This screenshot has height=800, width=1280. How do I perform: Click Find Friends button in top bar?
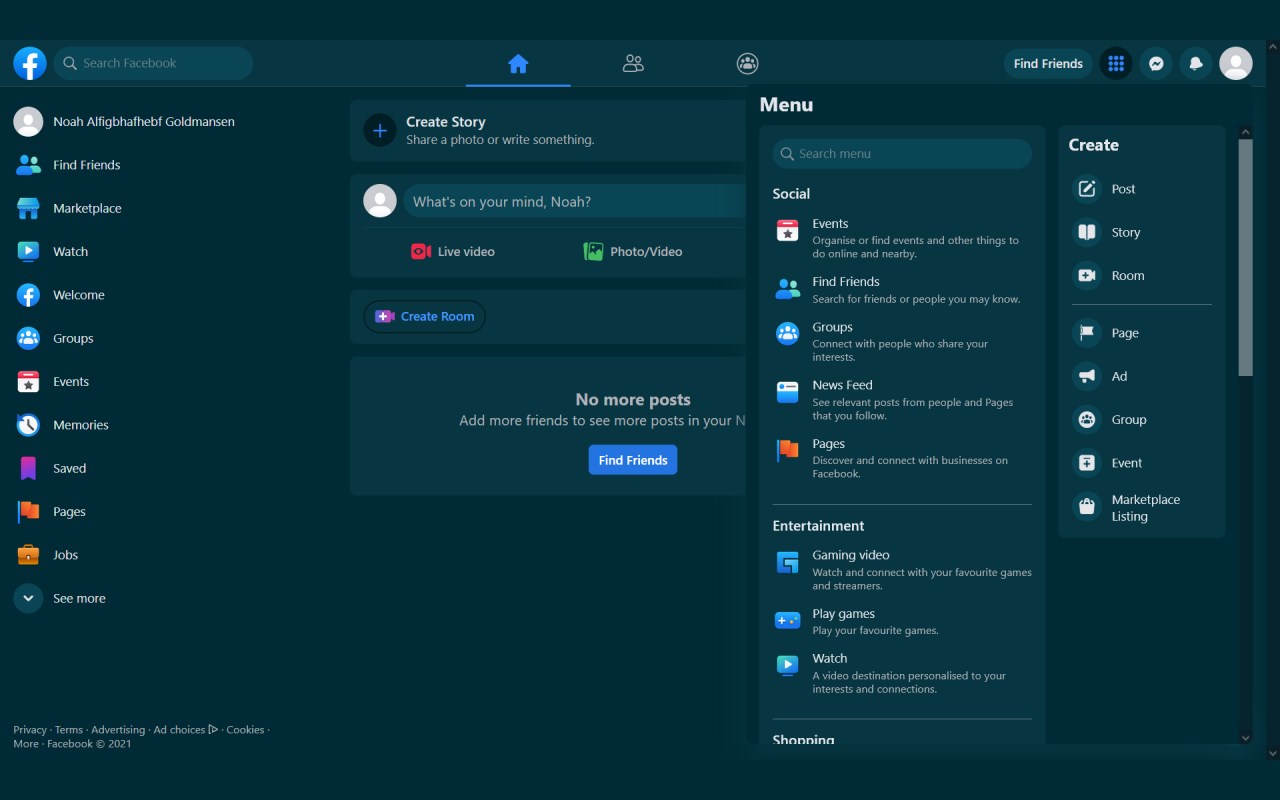(x=1048, y=63)
